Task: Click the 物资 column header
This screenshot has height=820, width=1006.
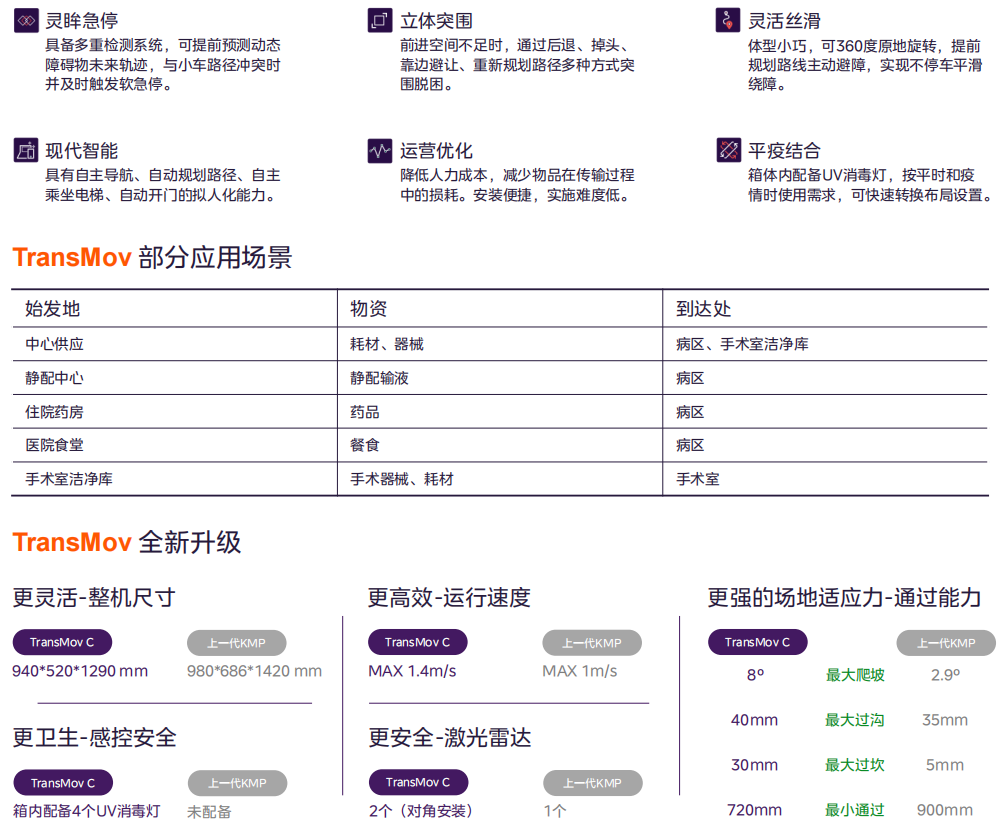Action: [368, 309]
